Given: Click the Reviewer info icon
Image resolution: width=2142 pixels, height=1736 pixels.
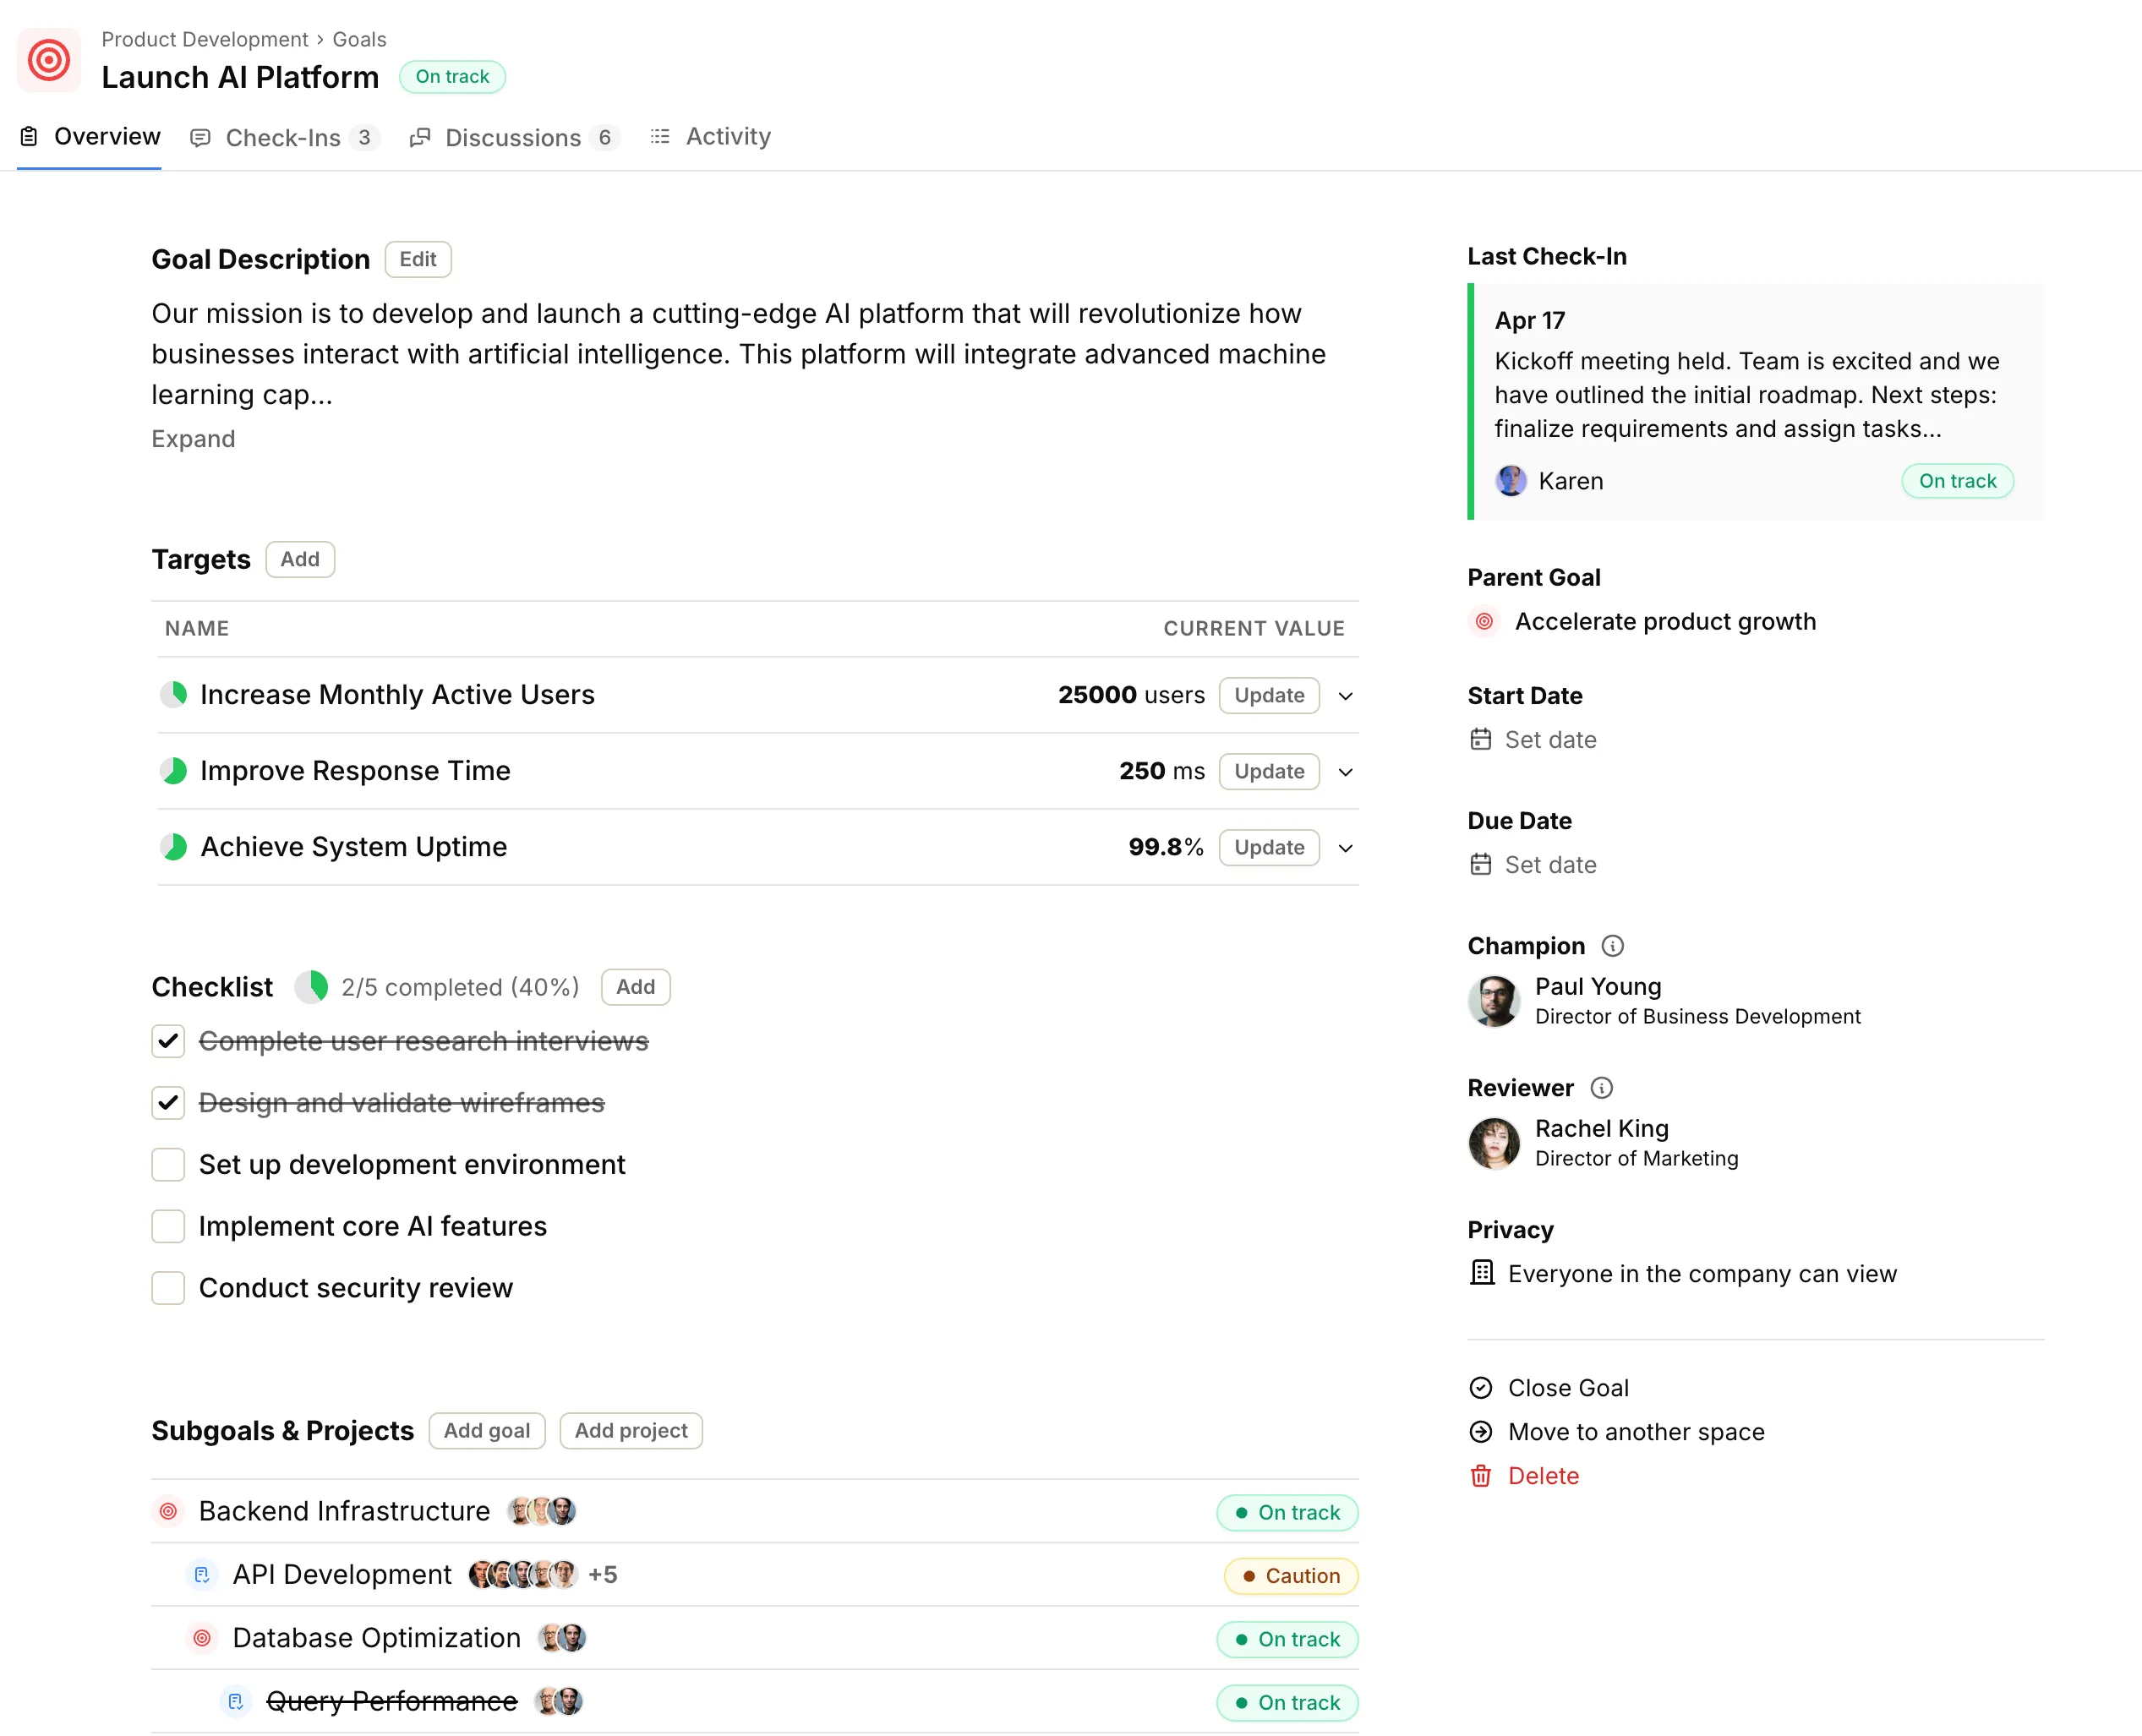Looking at the screenshot, I should click(1601, 1087).
